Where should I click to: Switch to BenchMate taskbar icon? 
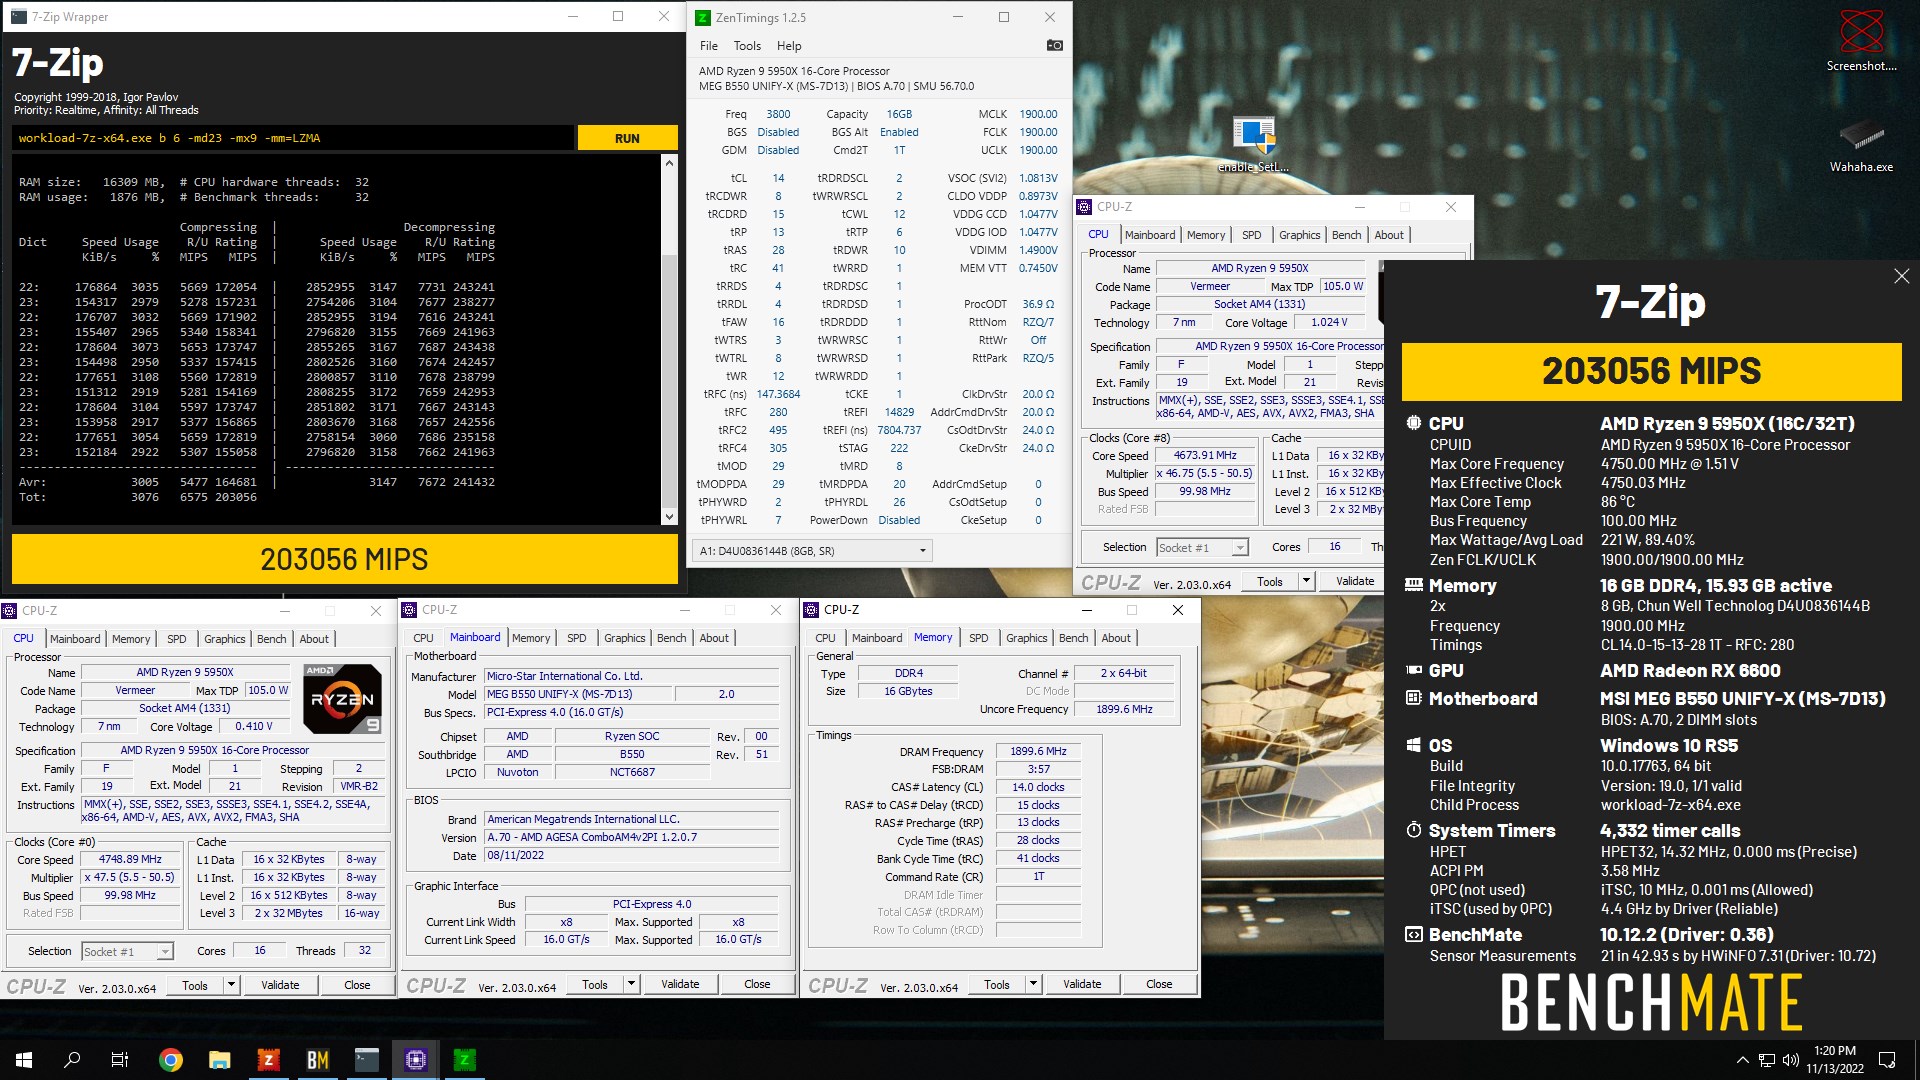tap(317, 1060)
